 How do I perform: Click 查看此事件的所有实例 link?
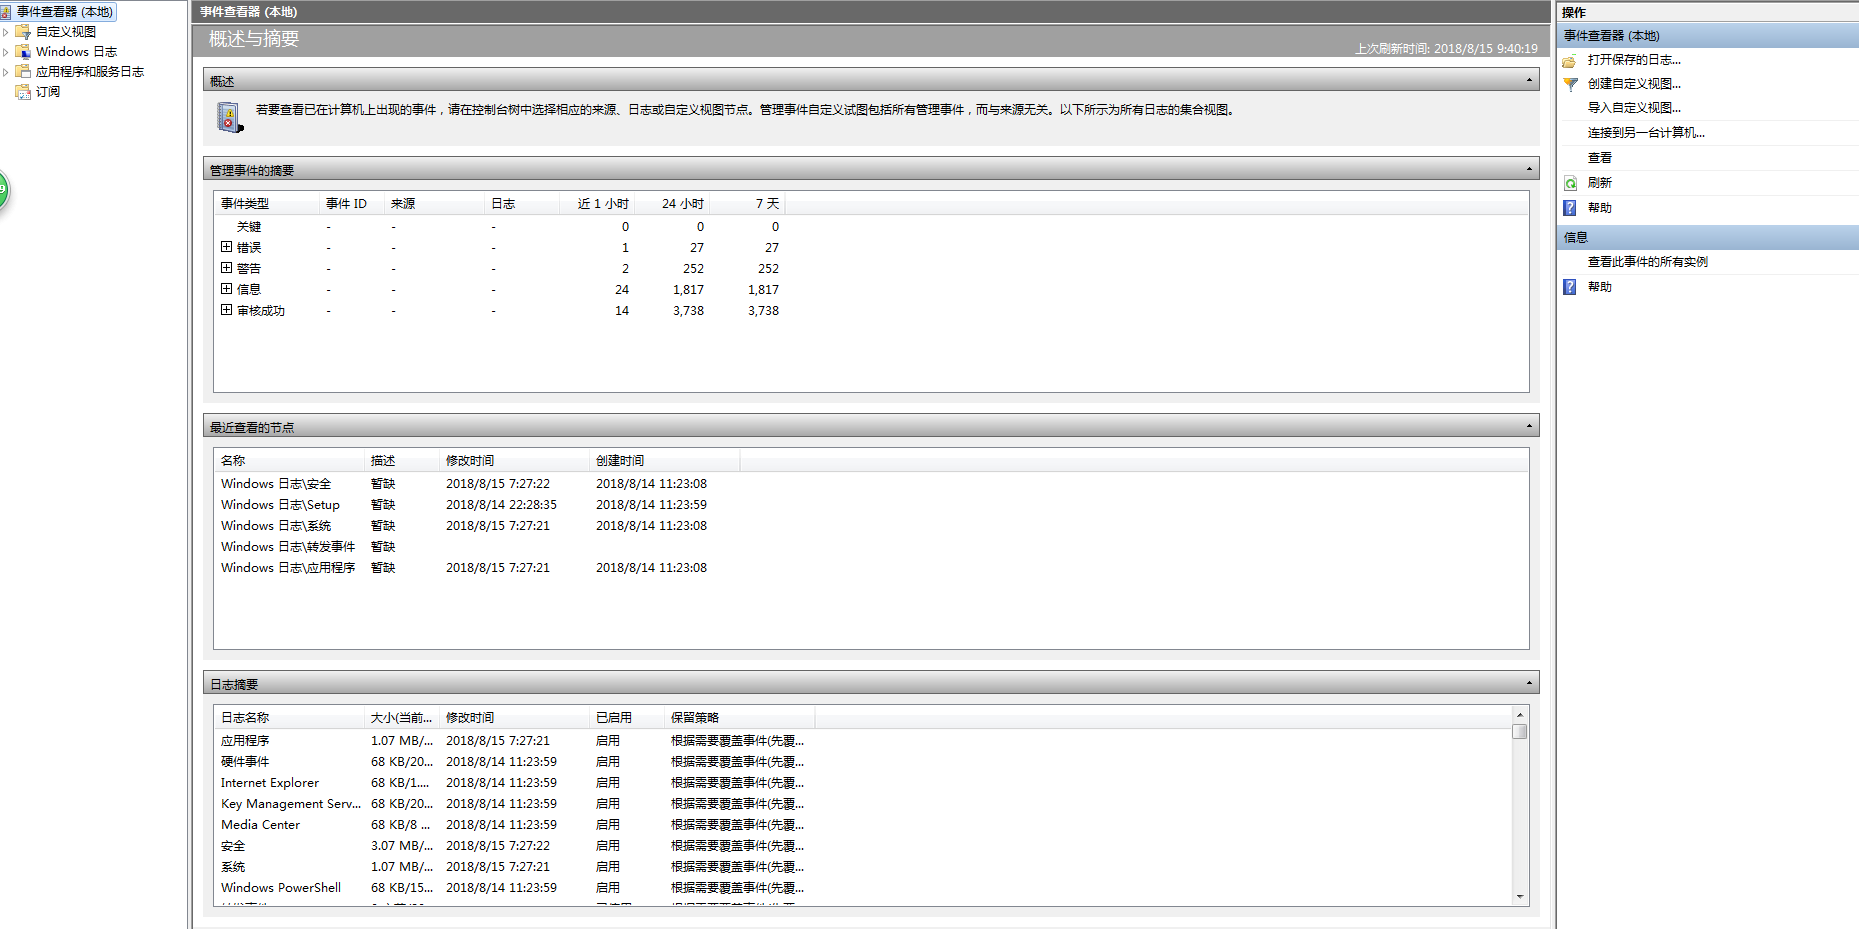[1647, 262]
